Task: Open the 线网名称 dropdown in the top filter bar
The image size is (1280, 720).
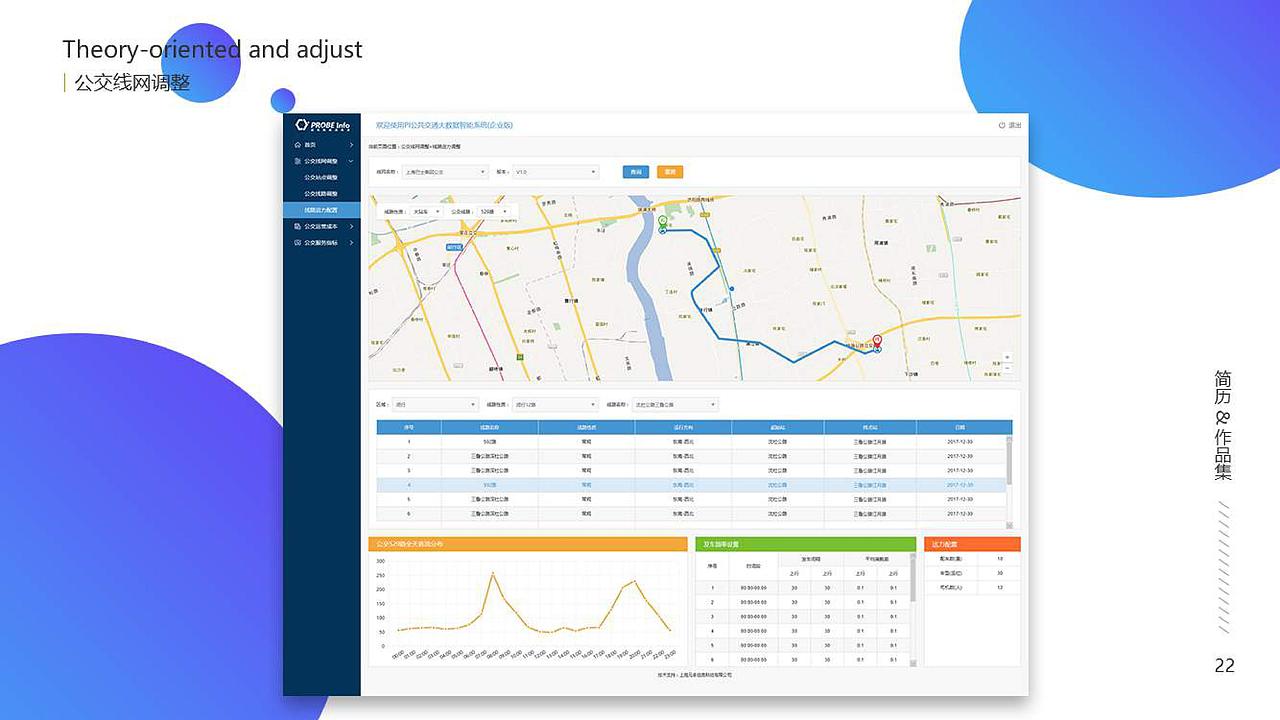Action: 445,172
